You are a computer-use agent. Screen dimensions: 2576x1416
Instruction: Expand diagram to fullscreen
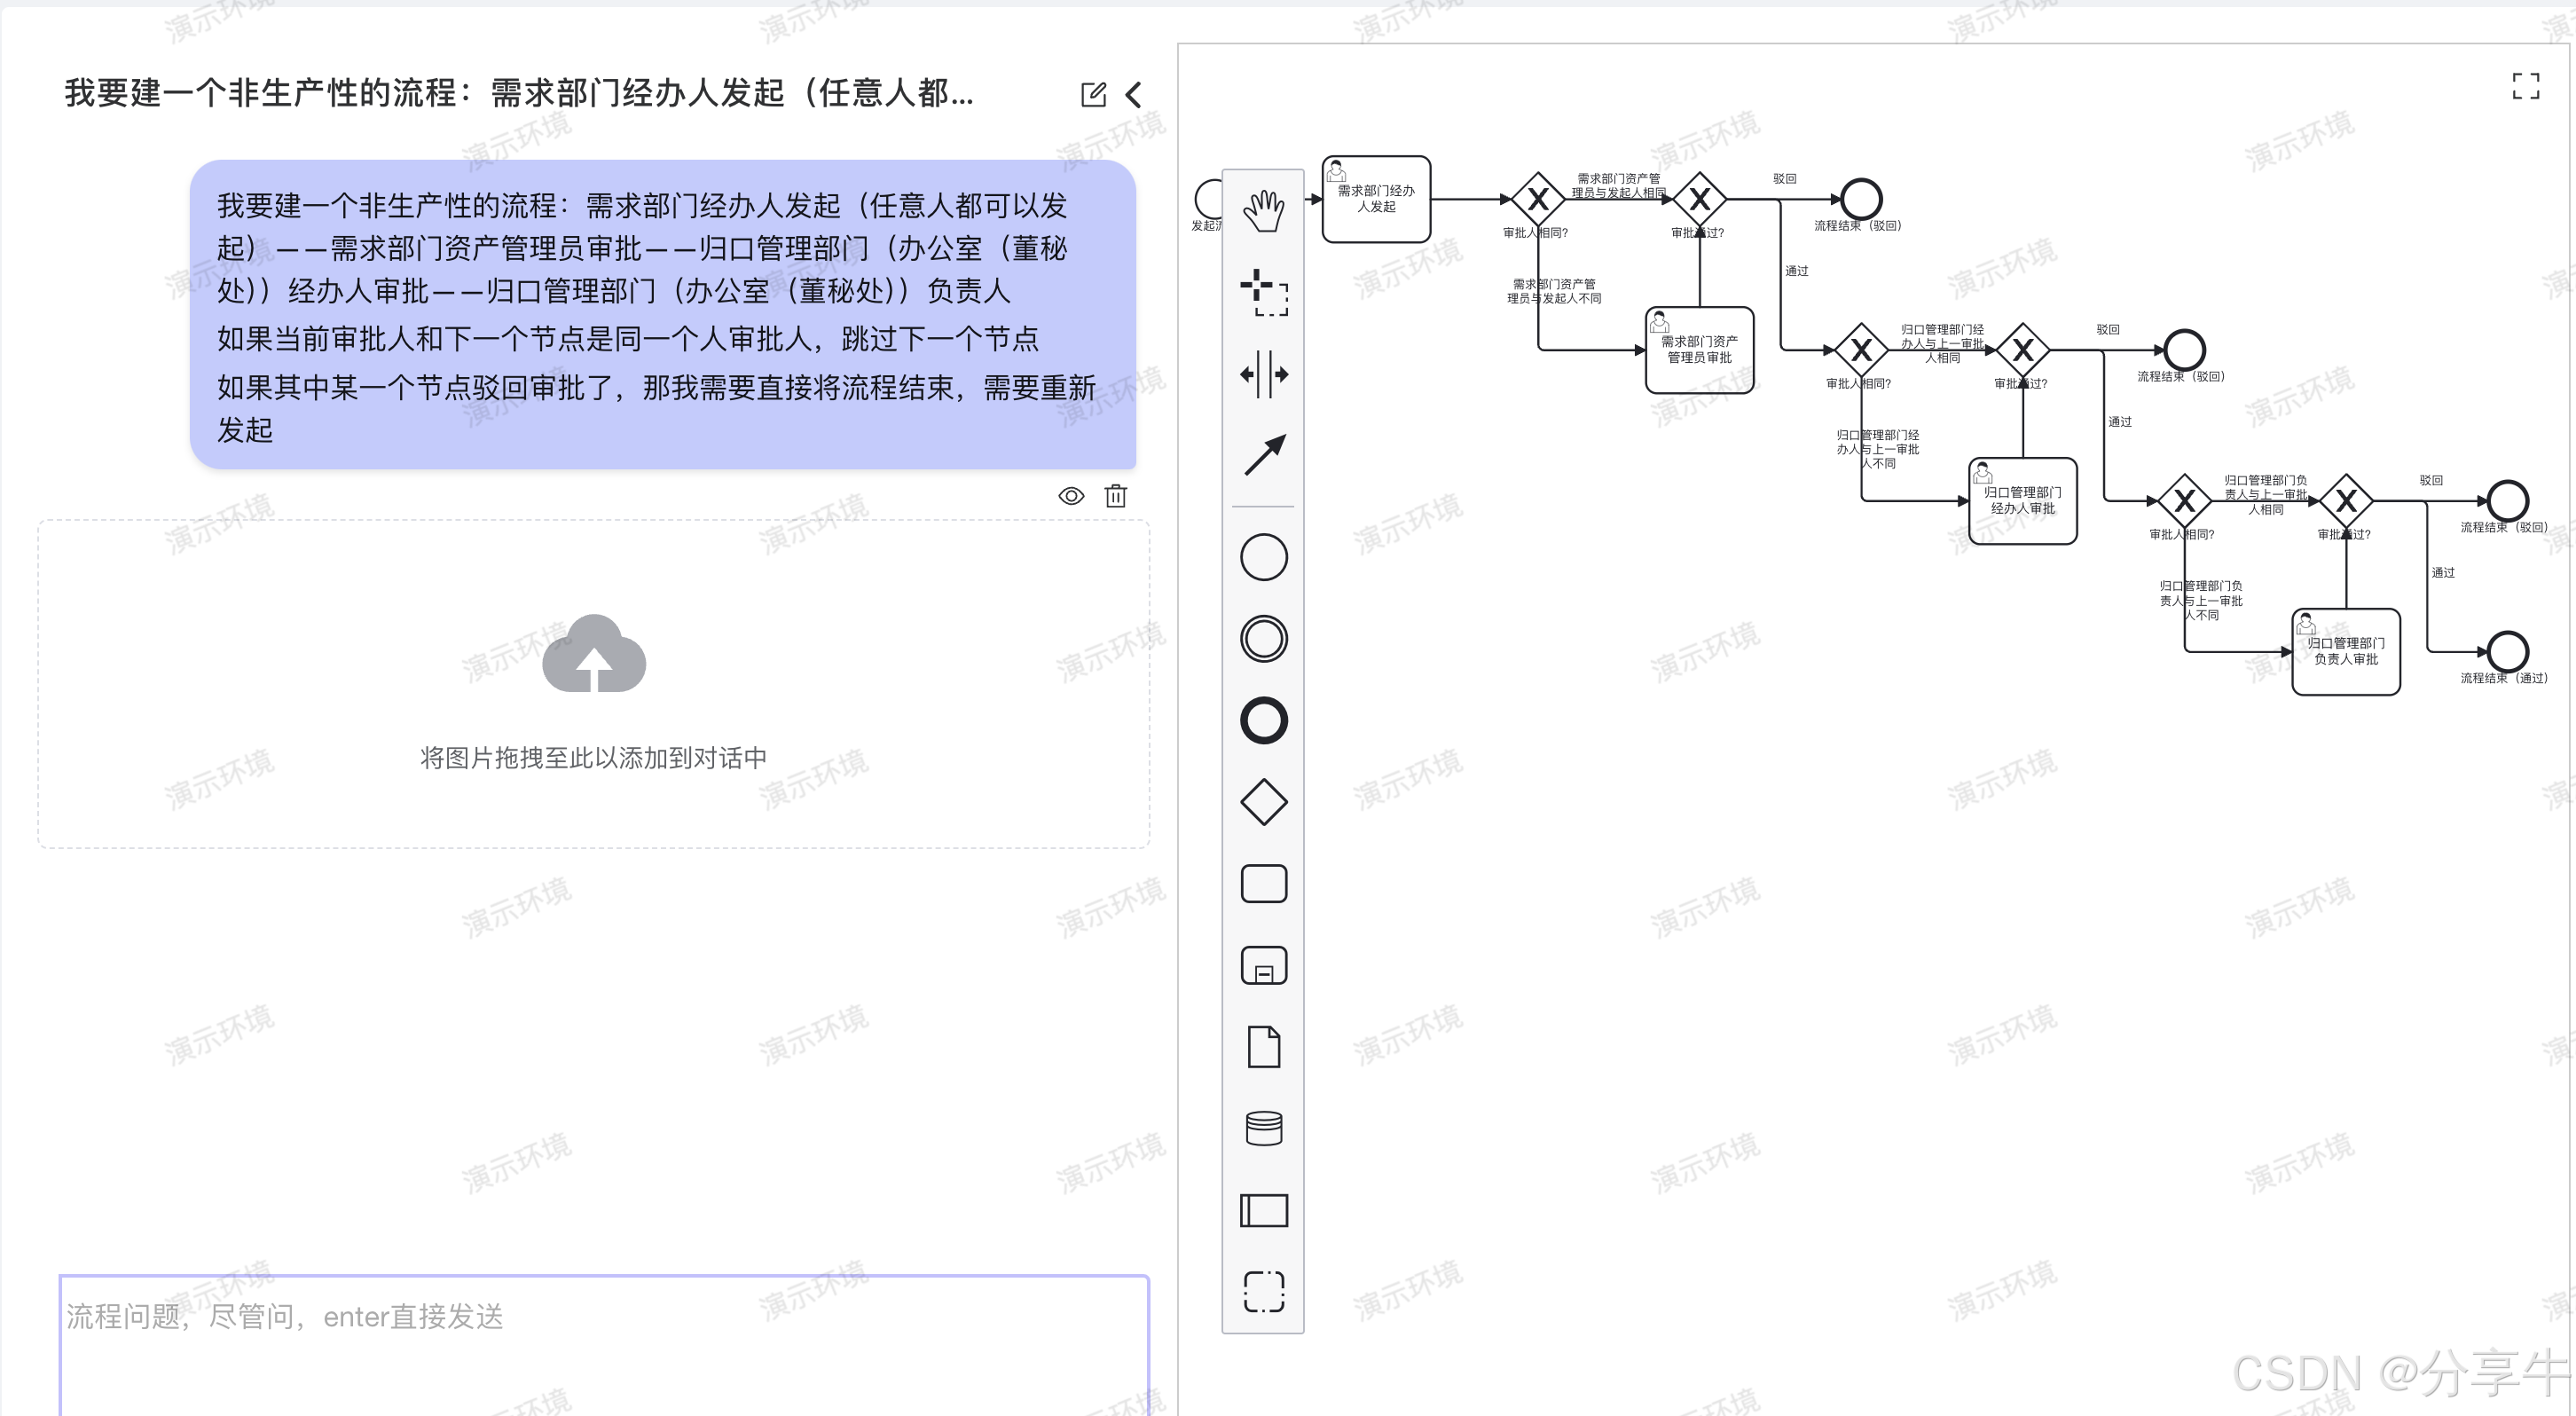point(2525,86)
